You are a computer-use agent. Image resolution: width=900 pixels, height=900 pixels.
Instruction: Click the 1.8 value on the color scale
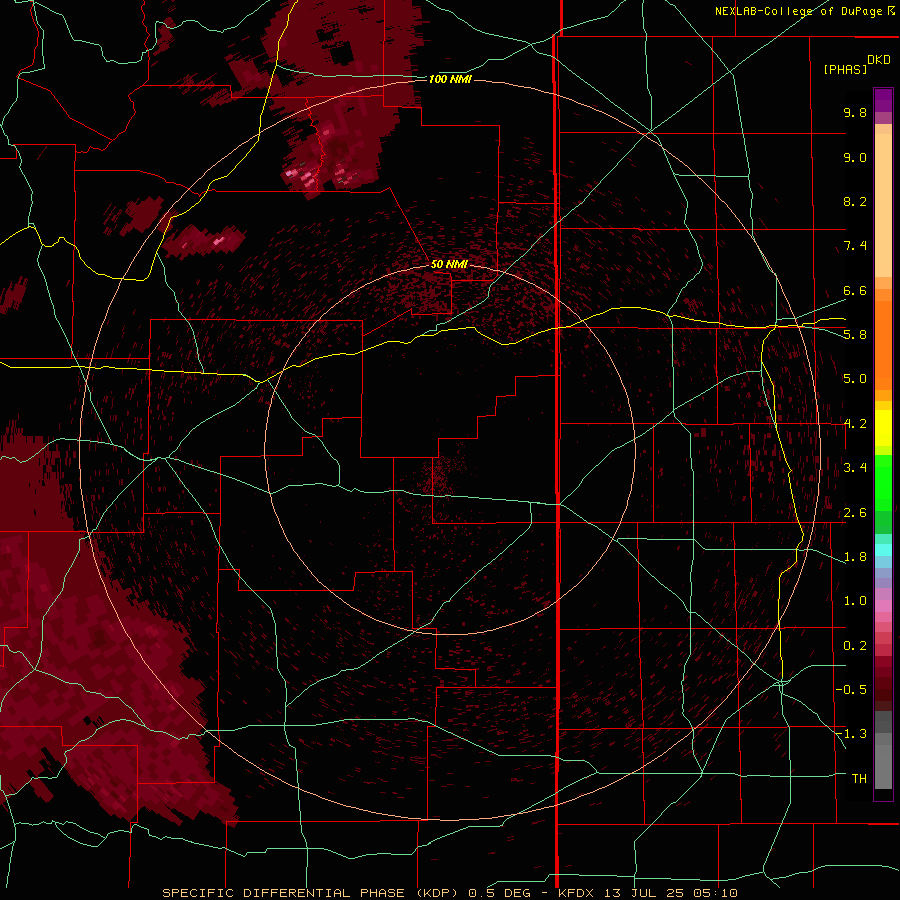tap(855, 557)
